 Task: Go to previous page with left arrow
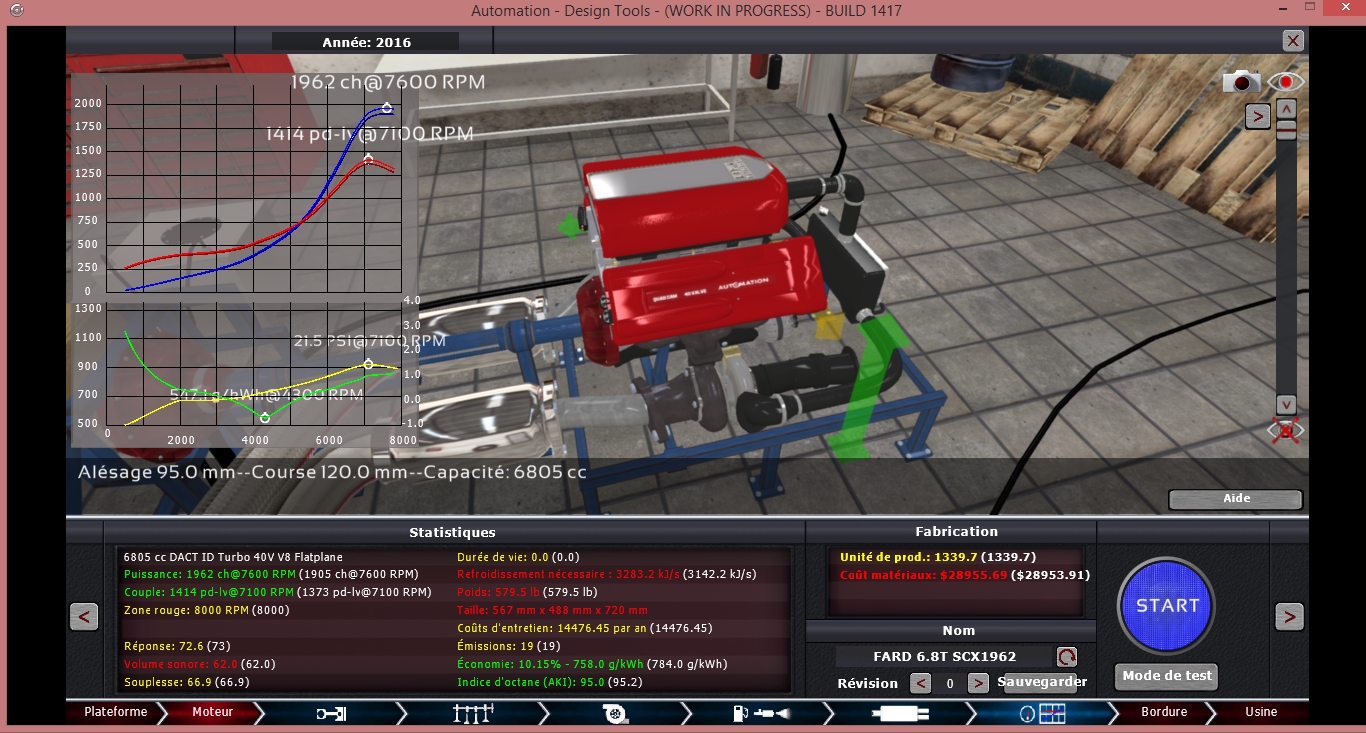(84, 617)
